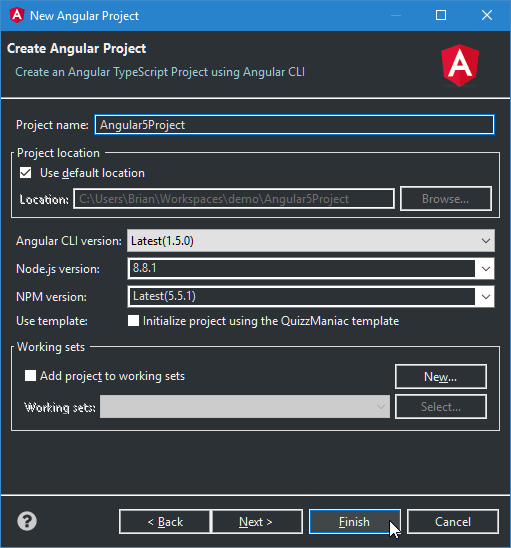Uncheck Use default location
This screenshot has height=548, width=511.
[x=26, y=173]
